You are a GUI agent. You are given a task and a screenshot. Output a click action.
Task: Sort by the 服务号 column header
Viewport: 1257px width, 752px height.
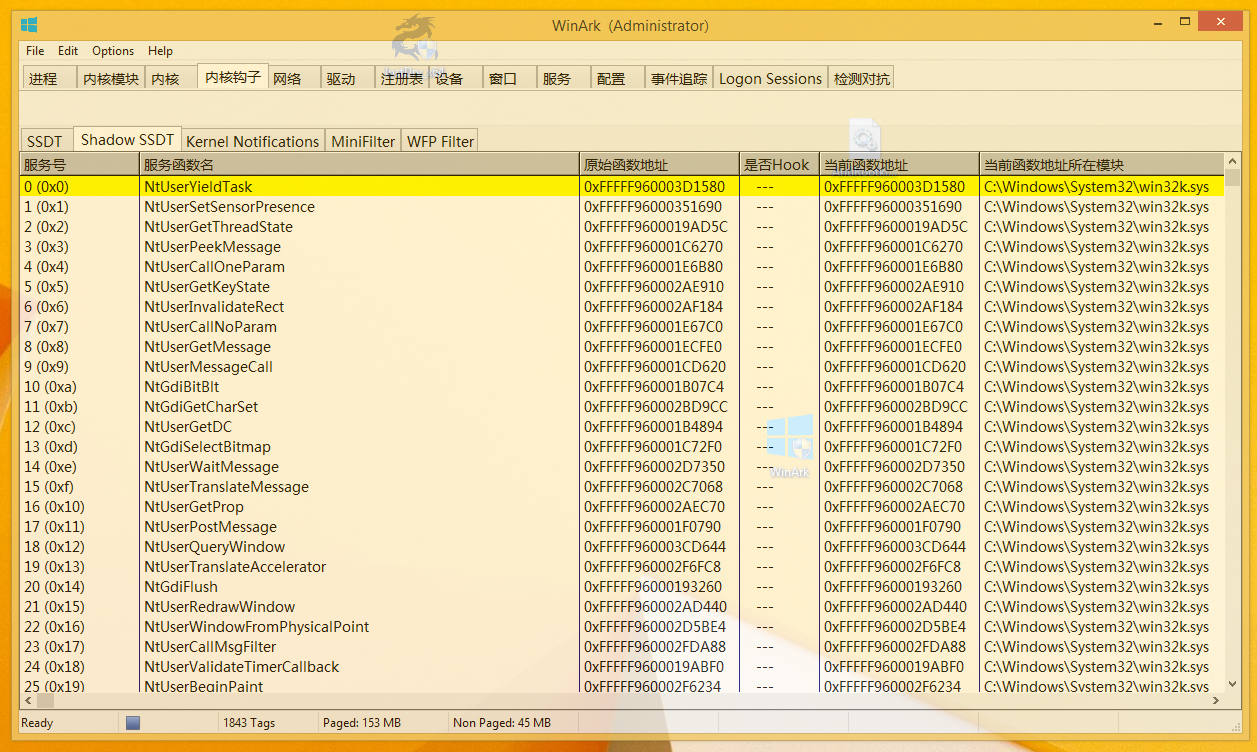pos(80,165)
